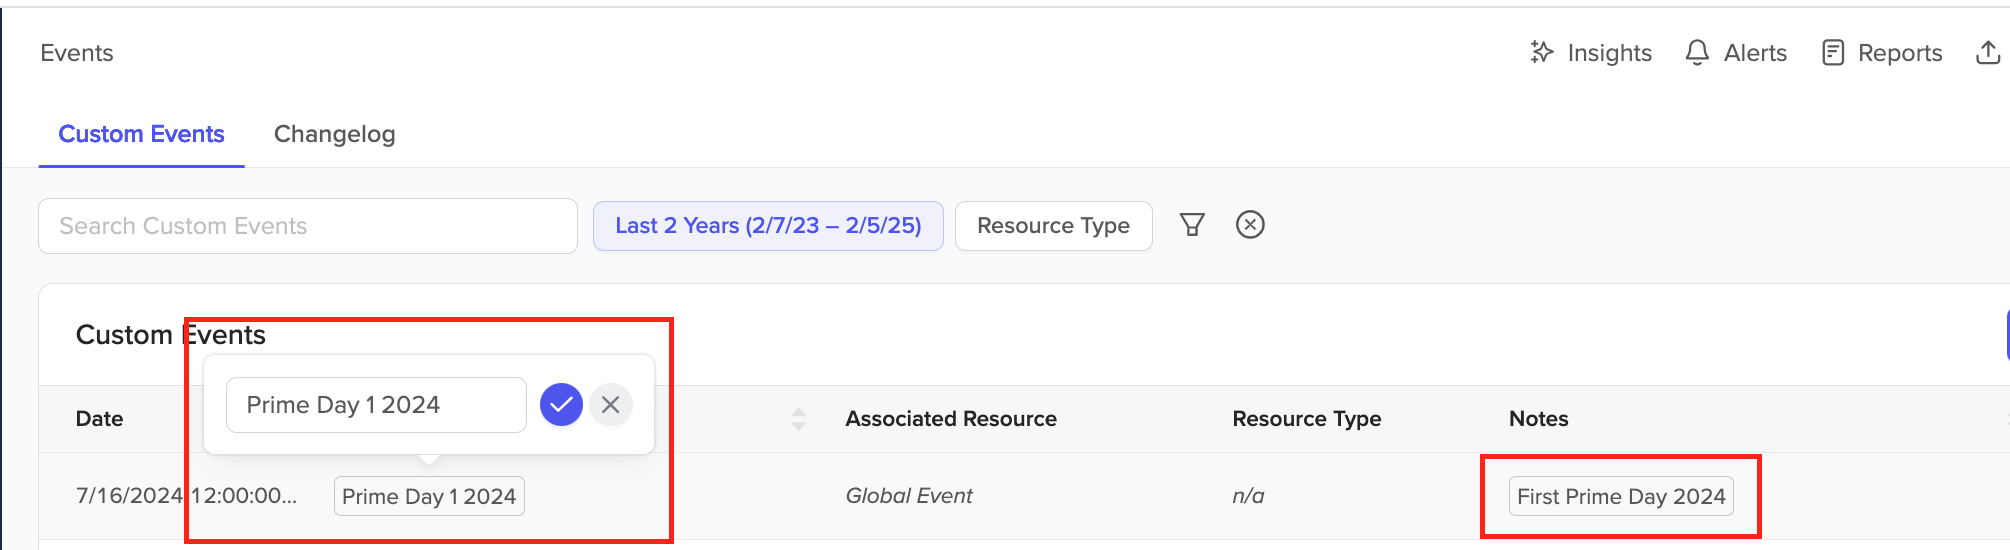This screenshot has height=550, width=2010.
Task: Switch to the Custom Events tab
Action: pyautogui.click(x=141, y=134)
